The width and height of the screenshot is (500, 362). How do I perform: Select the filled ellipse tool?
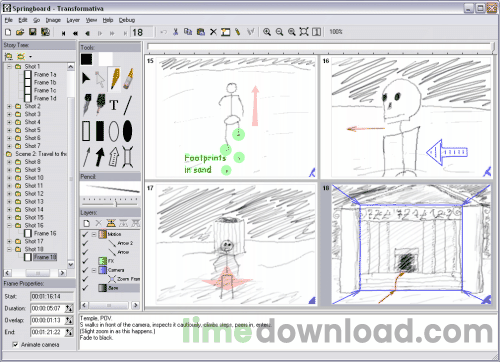(x=127, y=131)
